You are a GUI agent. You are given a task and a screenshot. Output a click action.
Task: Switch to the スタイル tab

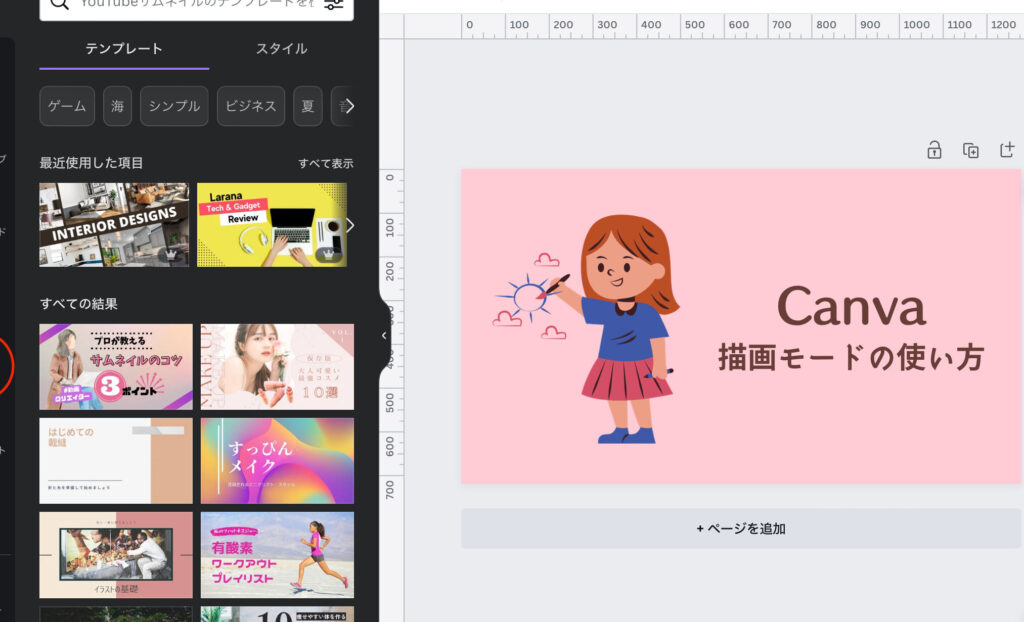(282, 49)
